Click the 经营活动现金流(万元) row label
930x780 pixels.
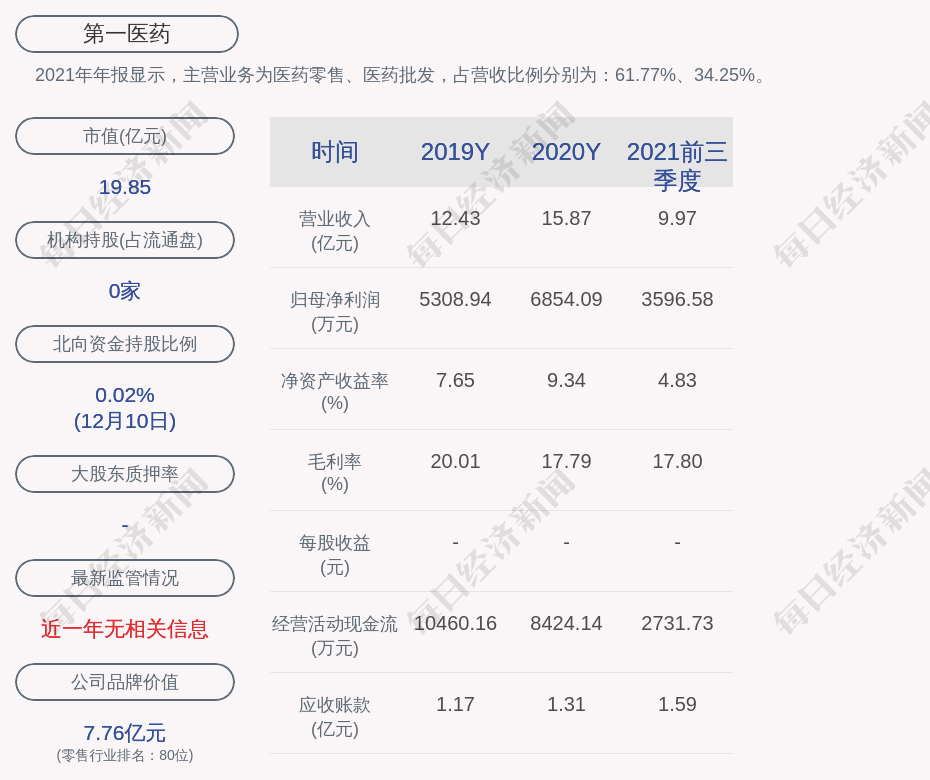click(335, 635)
